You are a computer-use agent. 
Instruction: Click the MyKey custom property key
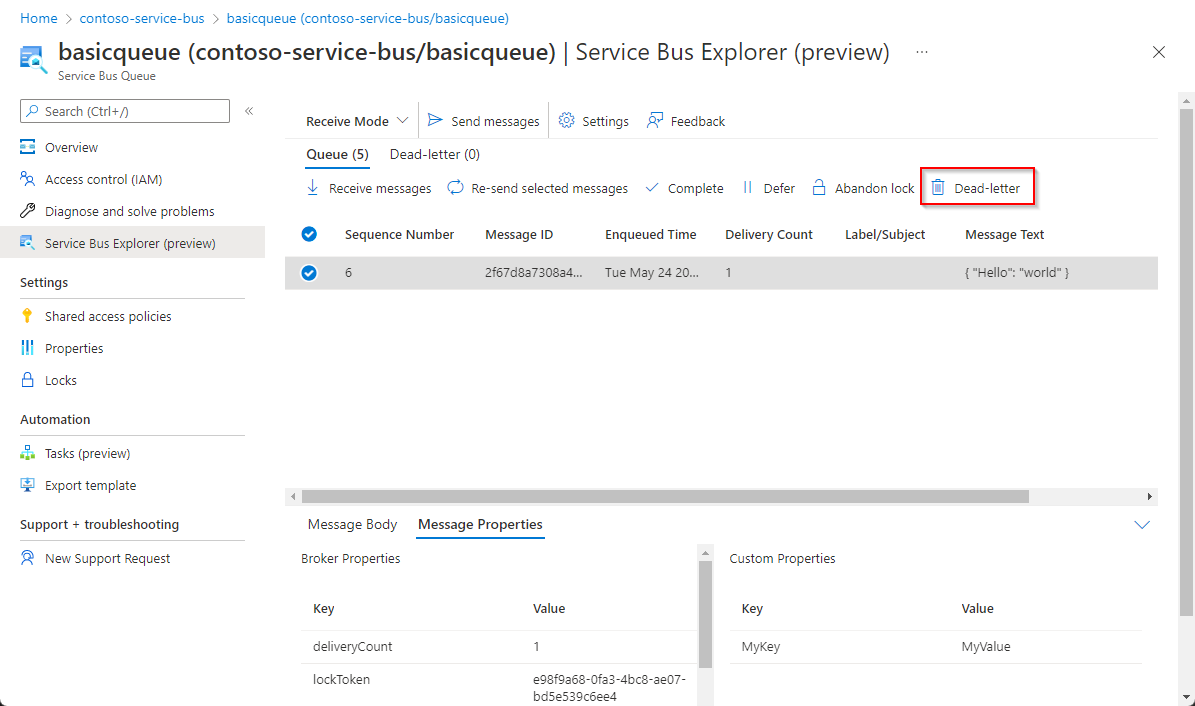coord(761,647)
